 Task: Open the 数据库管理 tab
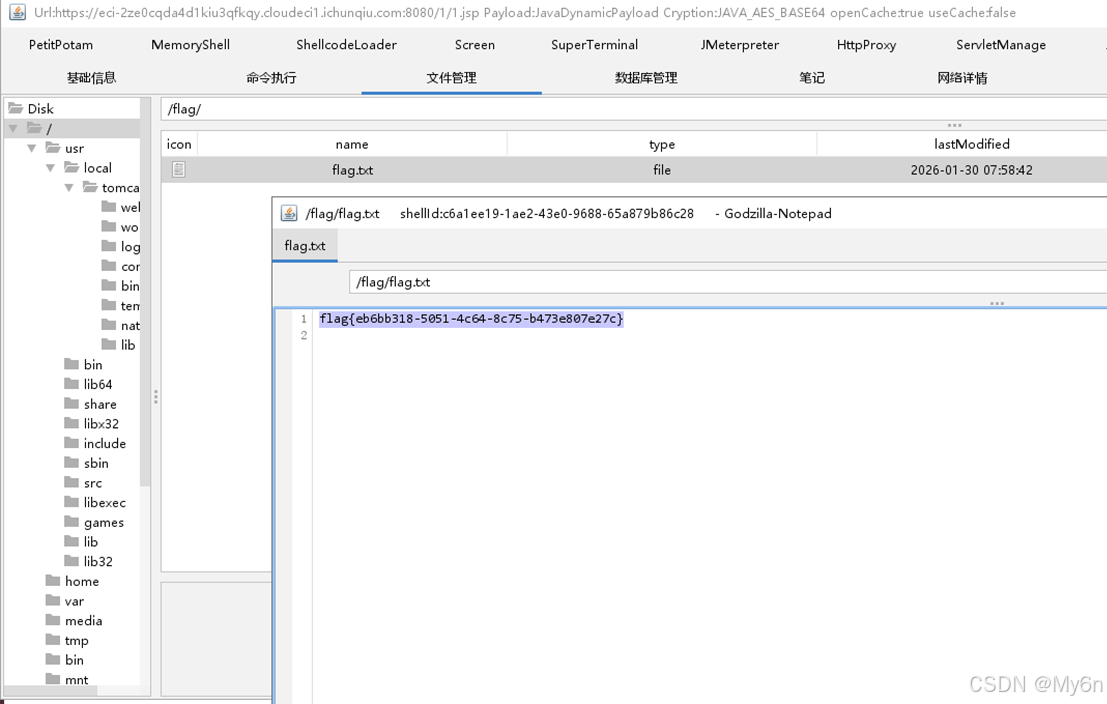tap(646, 78)
